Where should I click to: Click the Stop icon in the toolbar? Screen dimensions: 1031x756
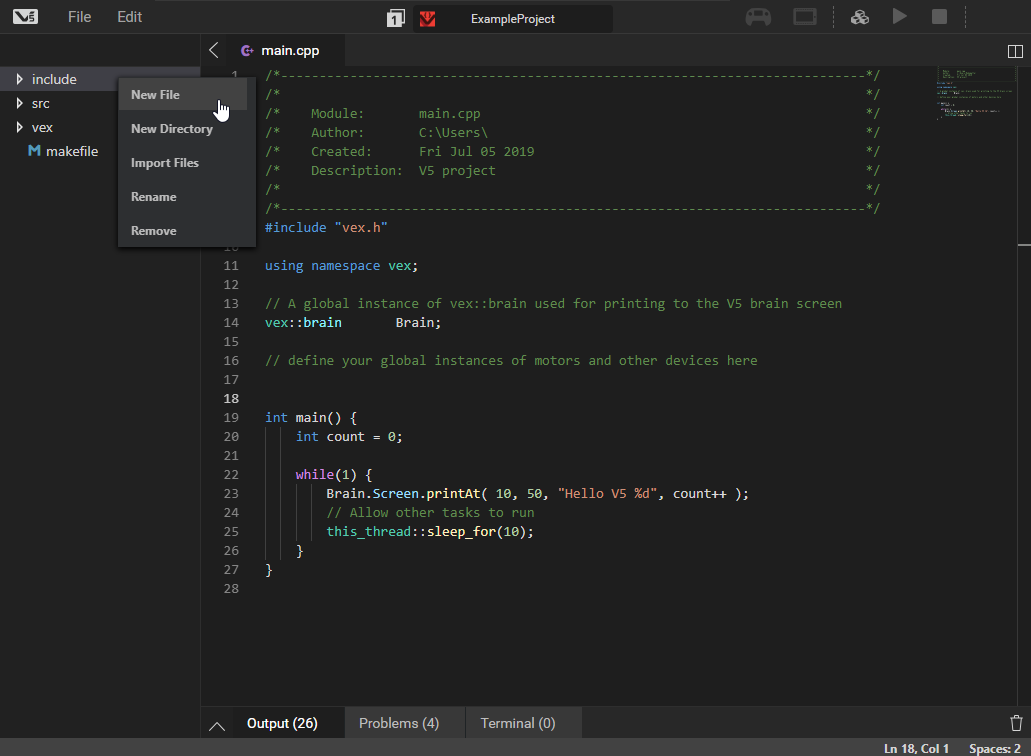[937, 16]
